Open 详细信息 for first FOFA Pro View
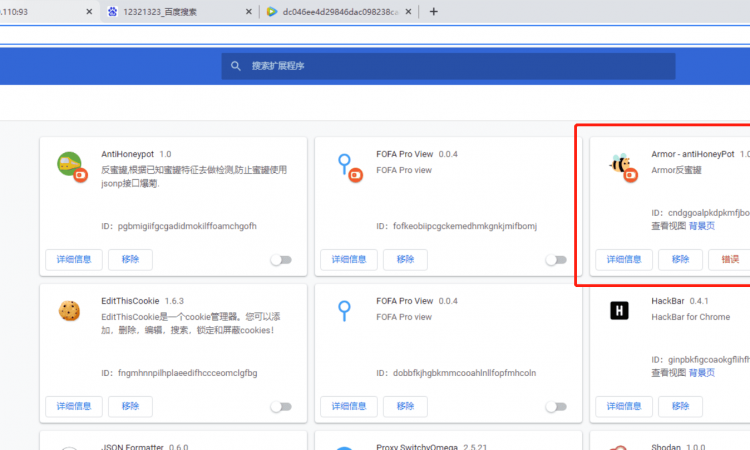This screenshot has width=750, height=450. pyautogui.click(x=349, y=259)
